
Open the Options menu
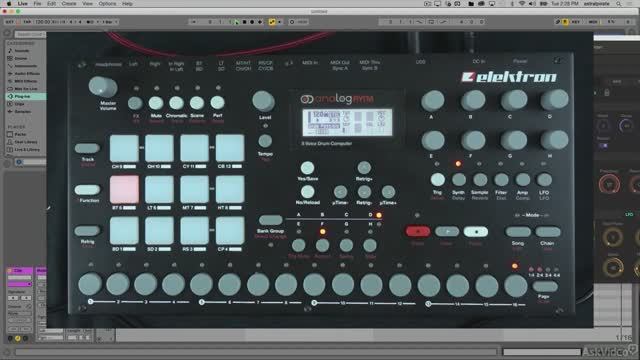(x=107, y=4)
